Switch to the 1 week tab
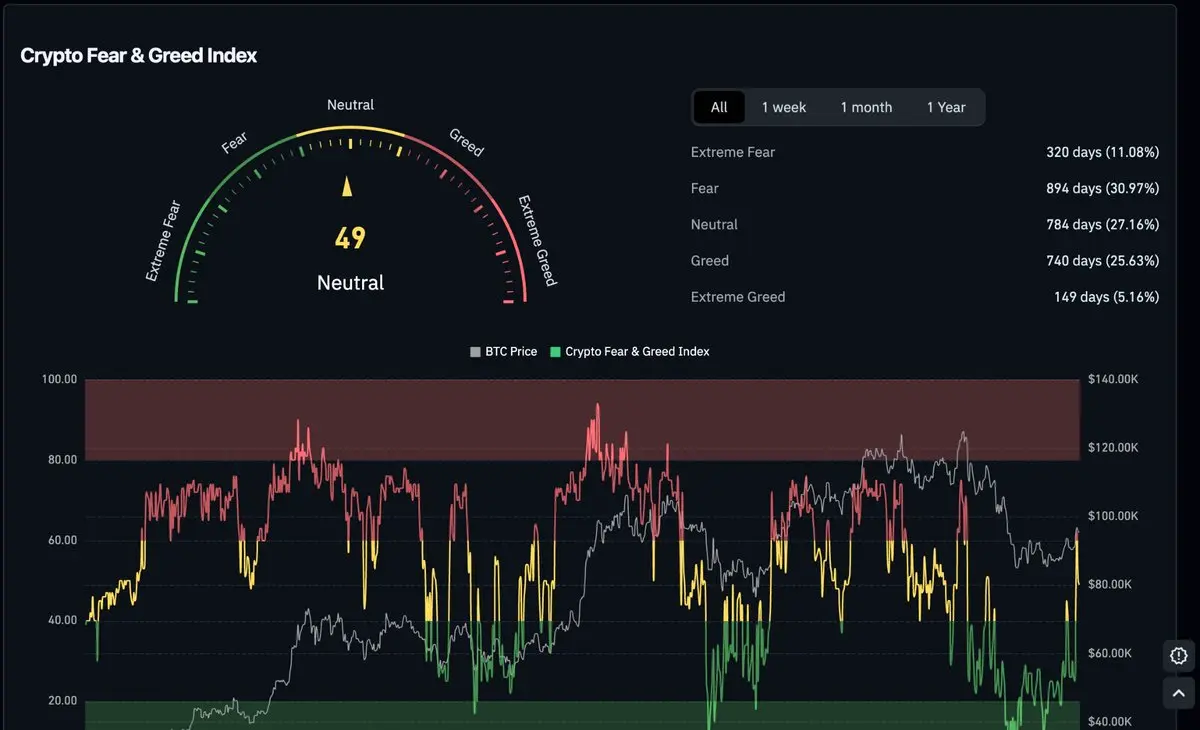This screenshot has height=730, width=1200. 784,107
